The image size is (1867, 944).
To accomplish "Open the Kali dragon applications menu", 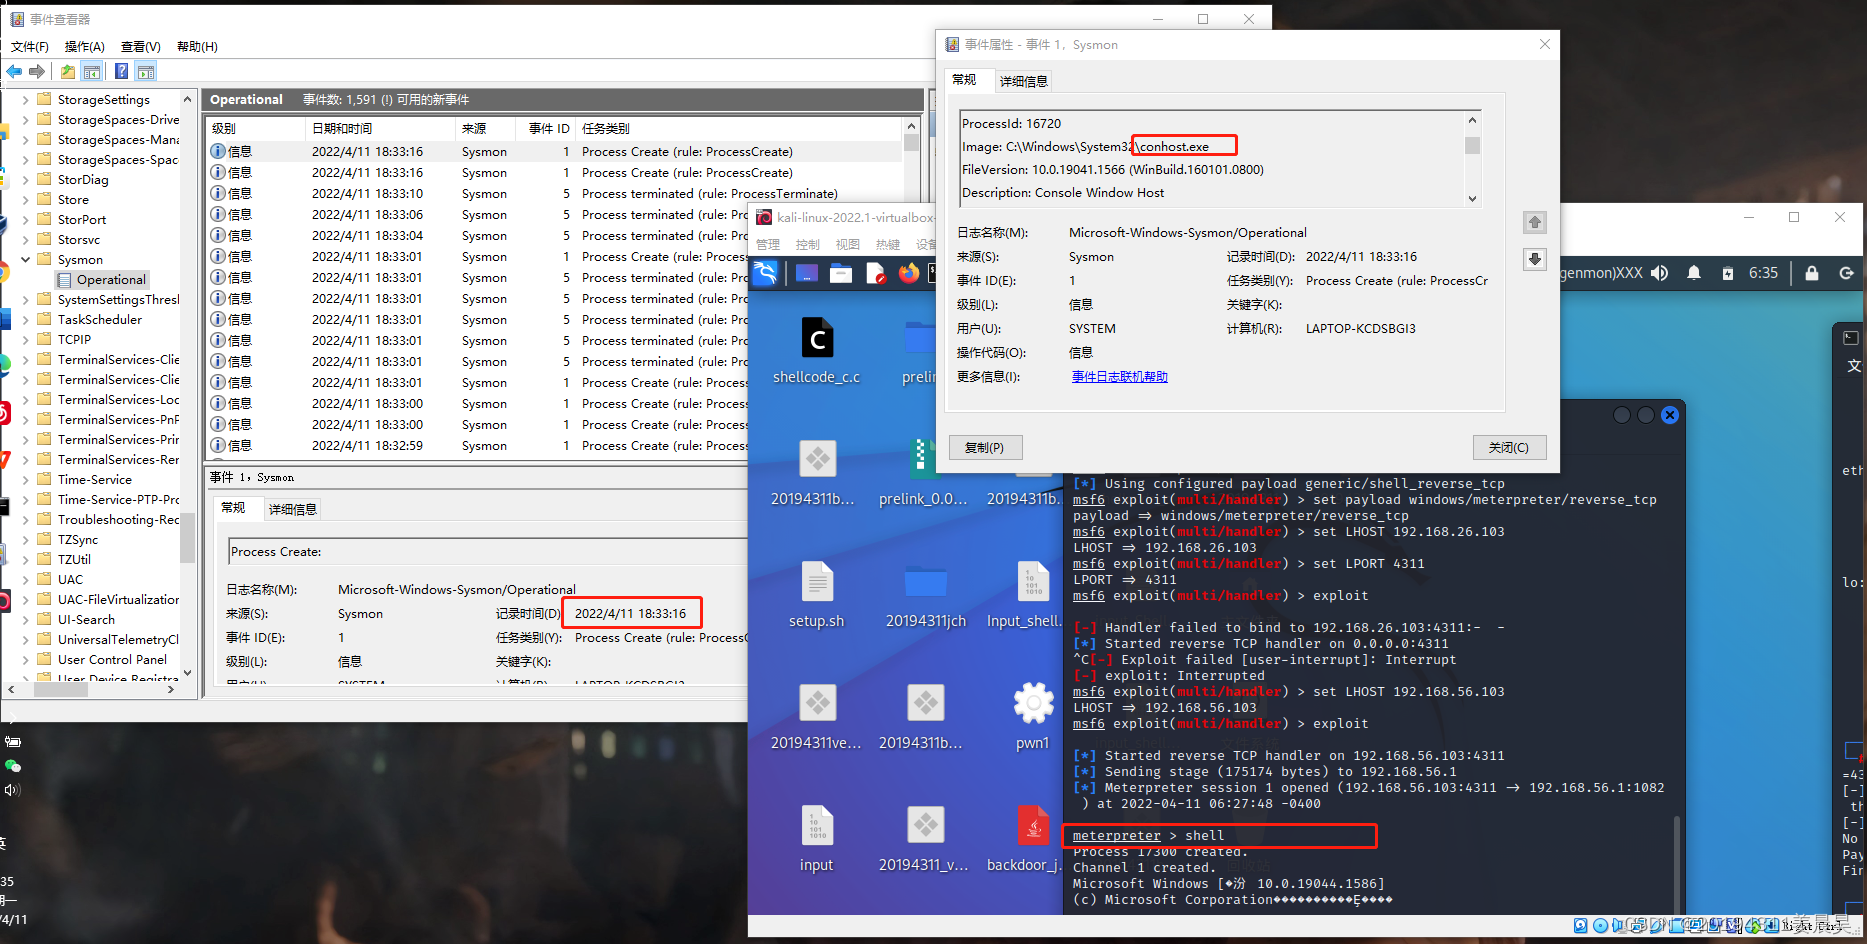I will [x=765, y=273].
